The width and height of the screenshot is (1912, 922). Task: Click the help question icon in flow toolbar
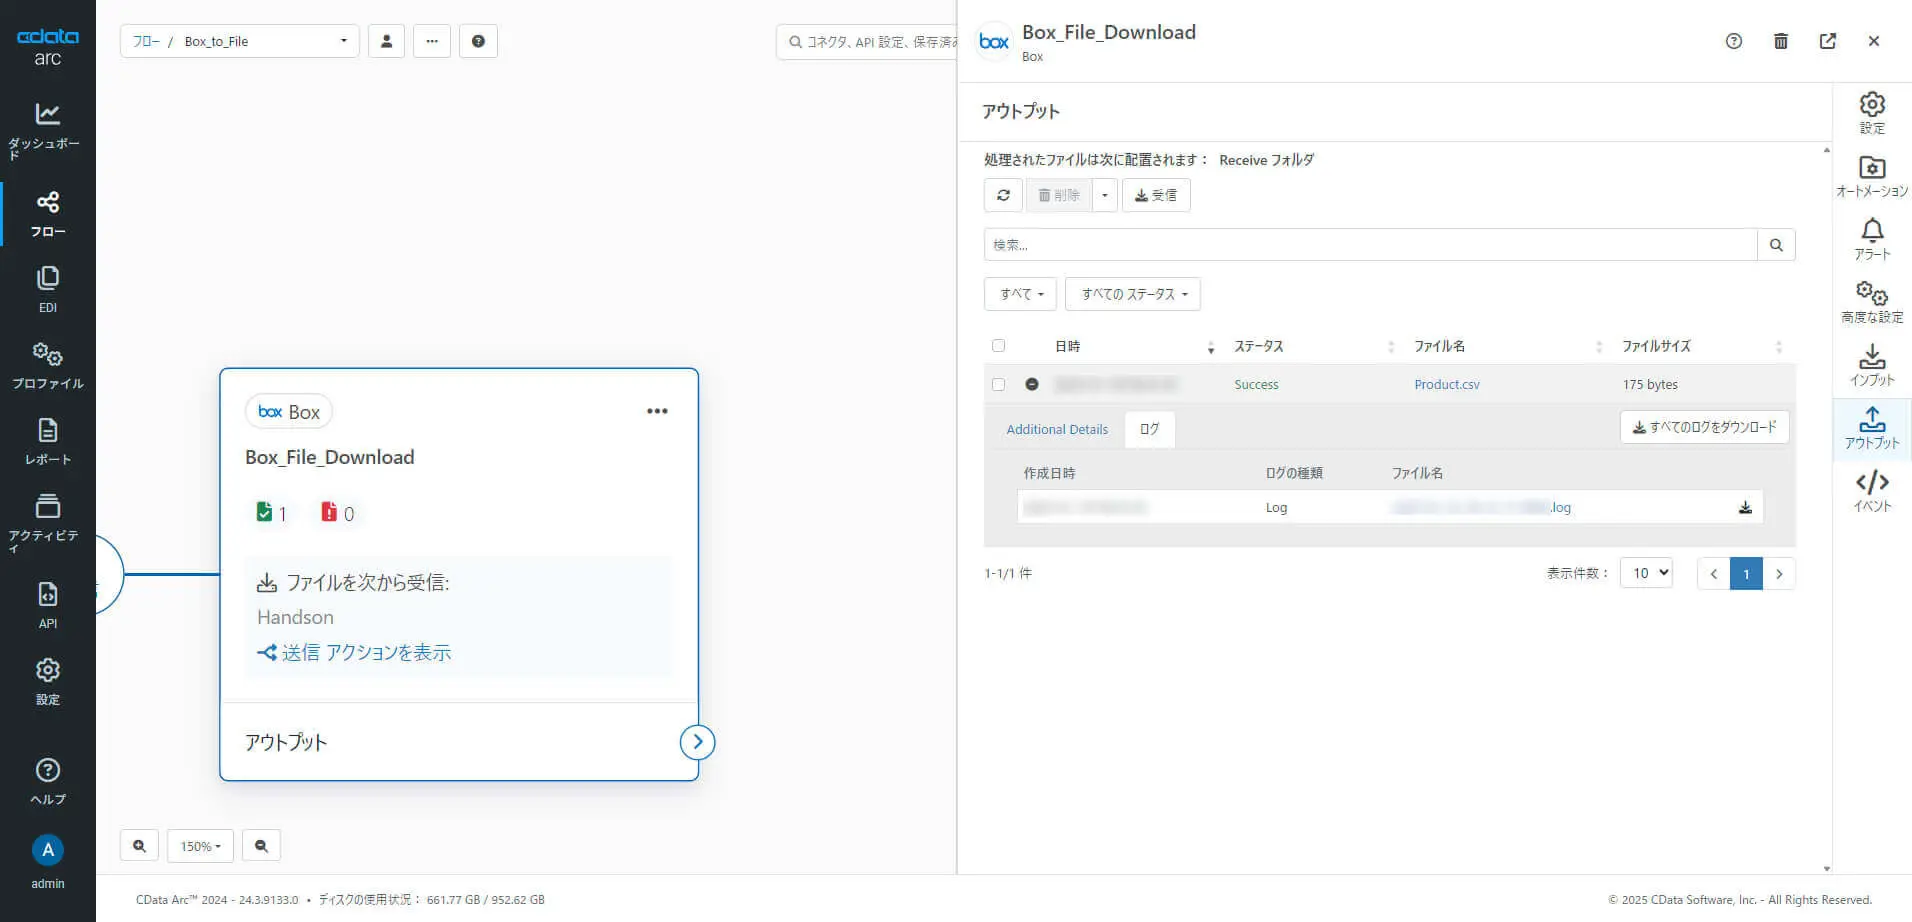click(x=478, y=41)
